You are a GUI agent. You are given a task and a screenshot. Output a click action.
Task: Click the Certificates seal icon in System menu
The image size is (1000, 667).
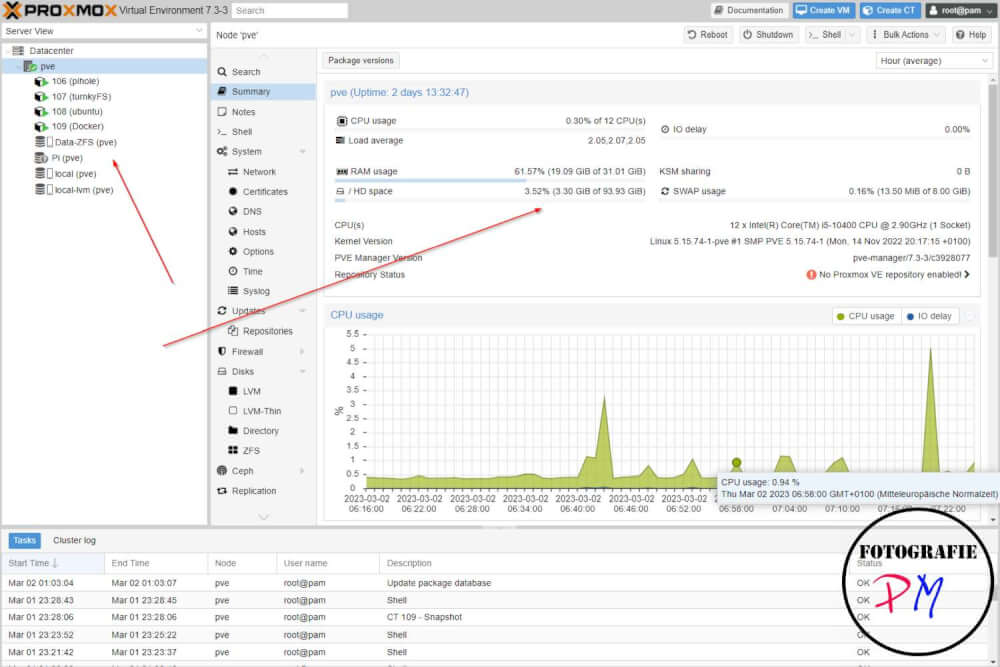[x=233, y=191]
